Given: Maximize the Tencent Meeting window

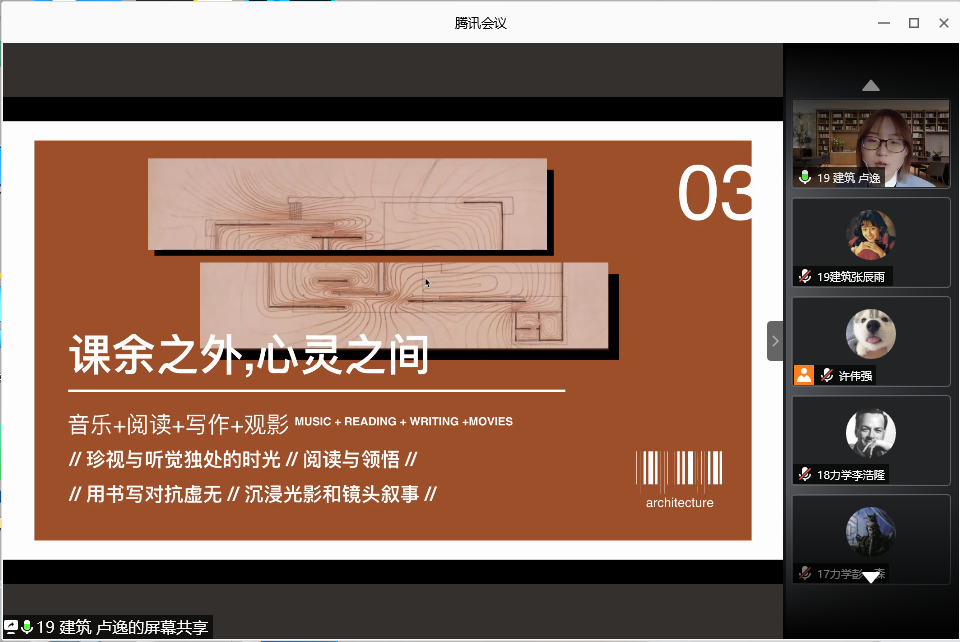Looking at the screenshot, I should pos(913,23).
